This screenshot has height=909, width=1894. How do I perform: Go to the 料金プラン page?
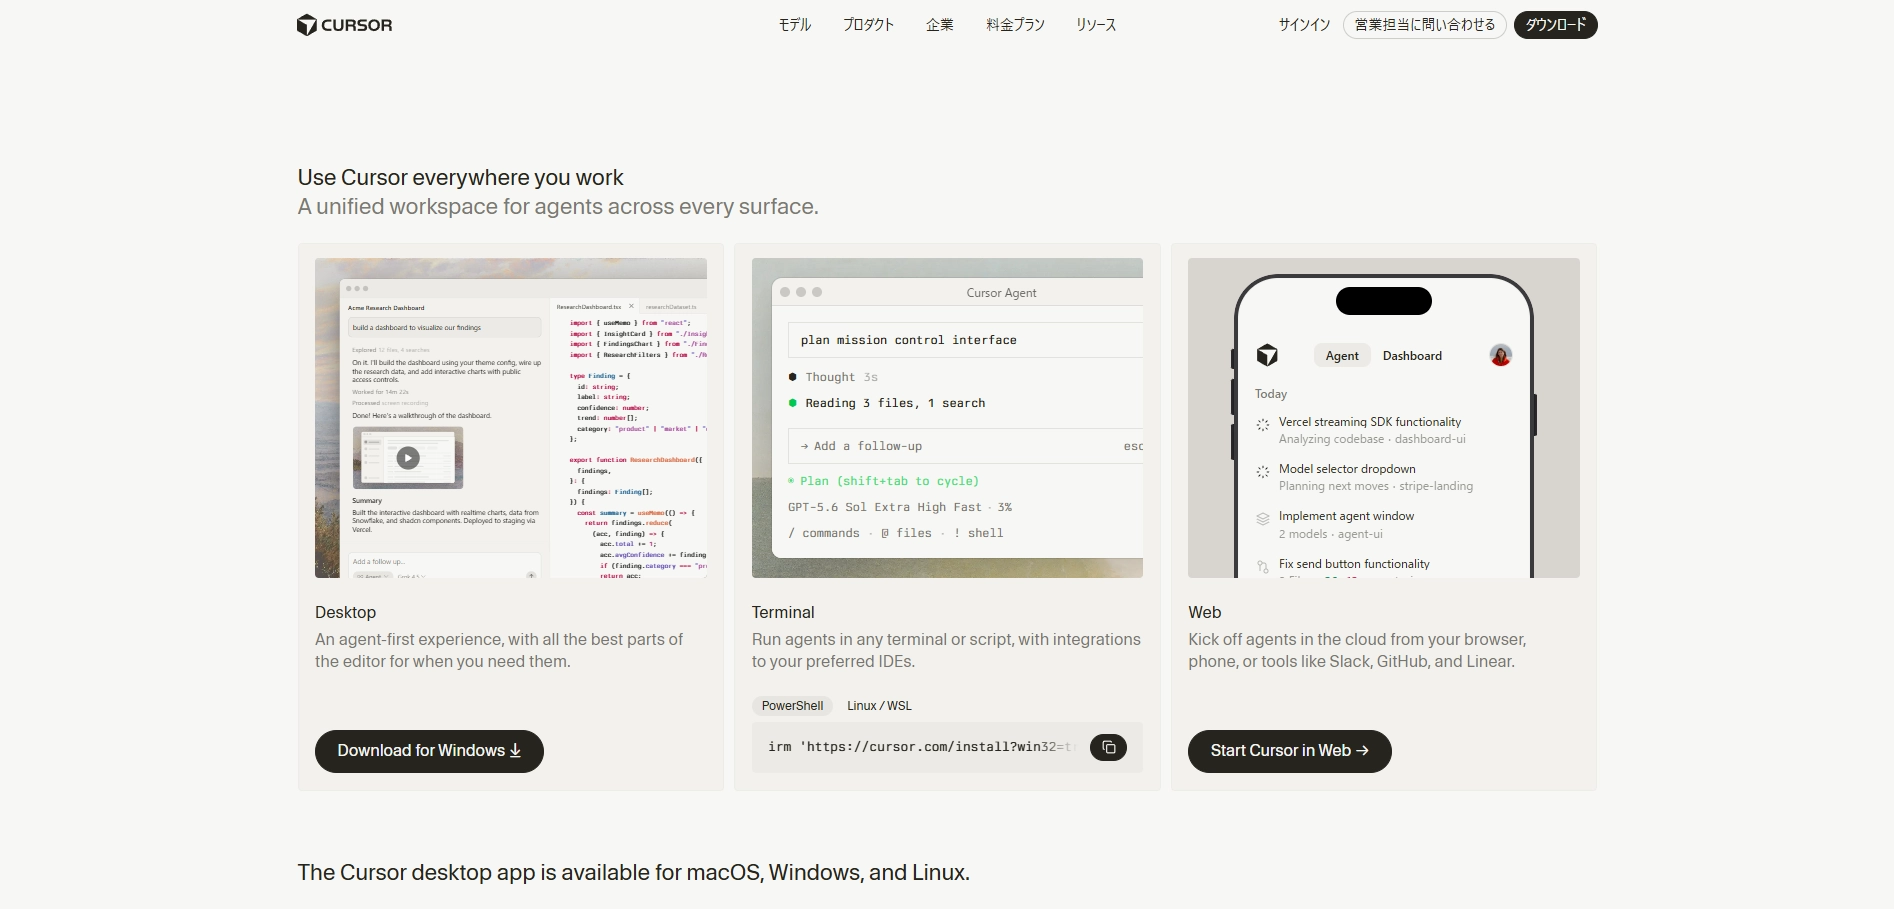(1015, 25)
